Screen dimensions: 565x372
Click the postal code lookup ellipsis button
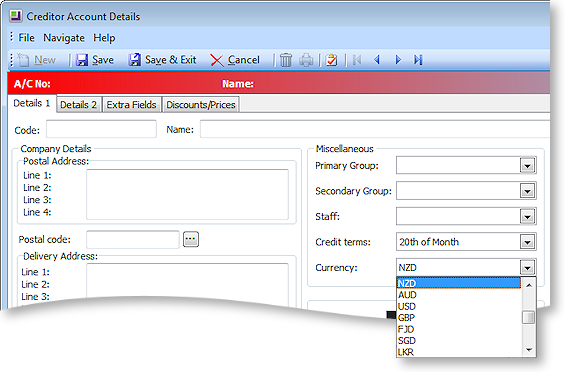pyautogui.click(x=191, y=239)
